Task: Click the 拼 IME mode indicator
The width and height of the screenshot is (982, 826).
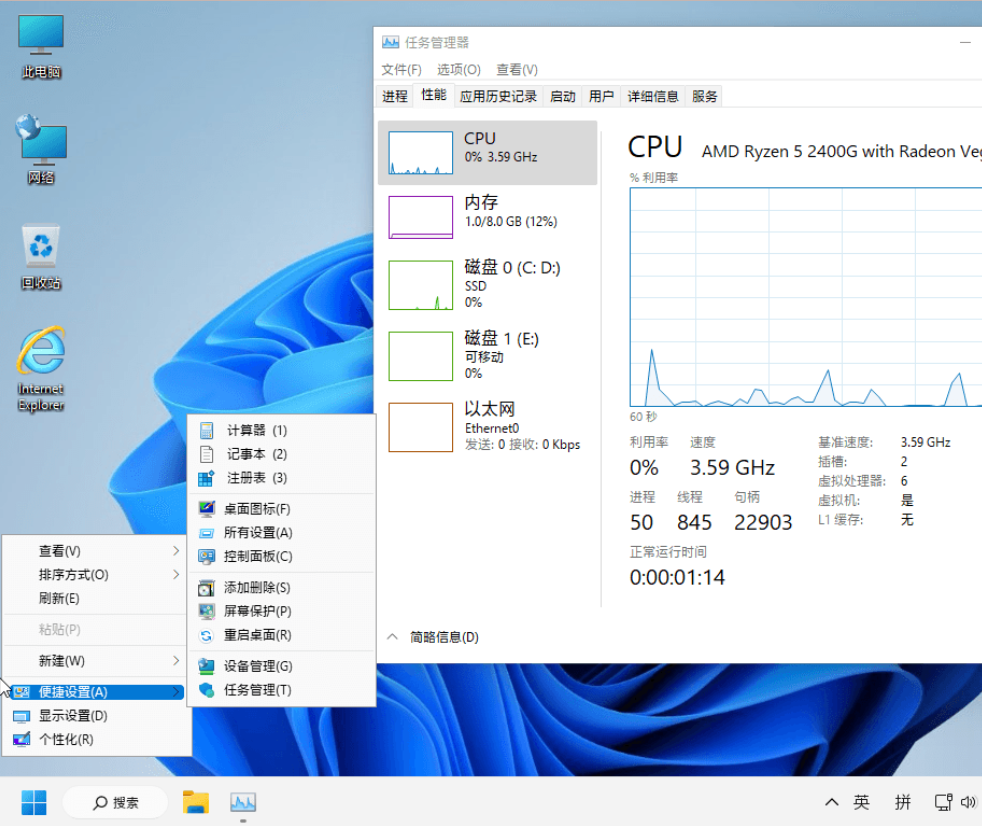Action: [902, 802]
